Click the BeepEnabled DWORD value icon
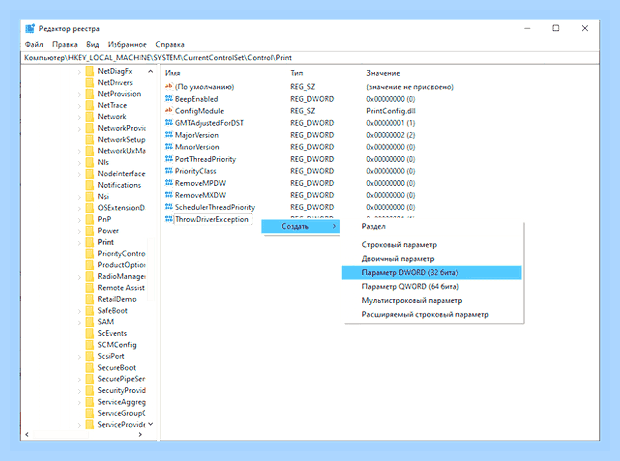The image size is (620, 461). pos(169,98)
